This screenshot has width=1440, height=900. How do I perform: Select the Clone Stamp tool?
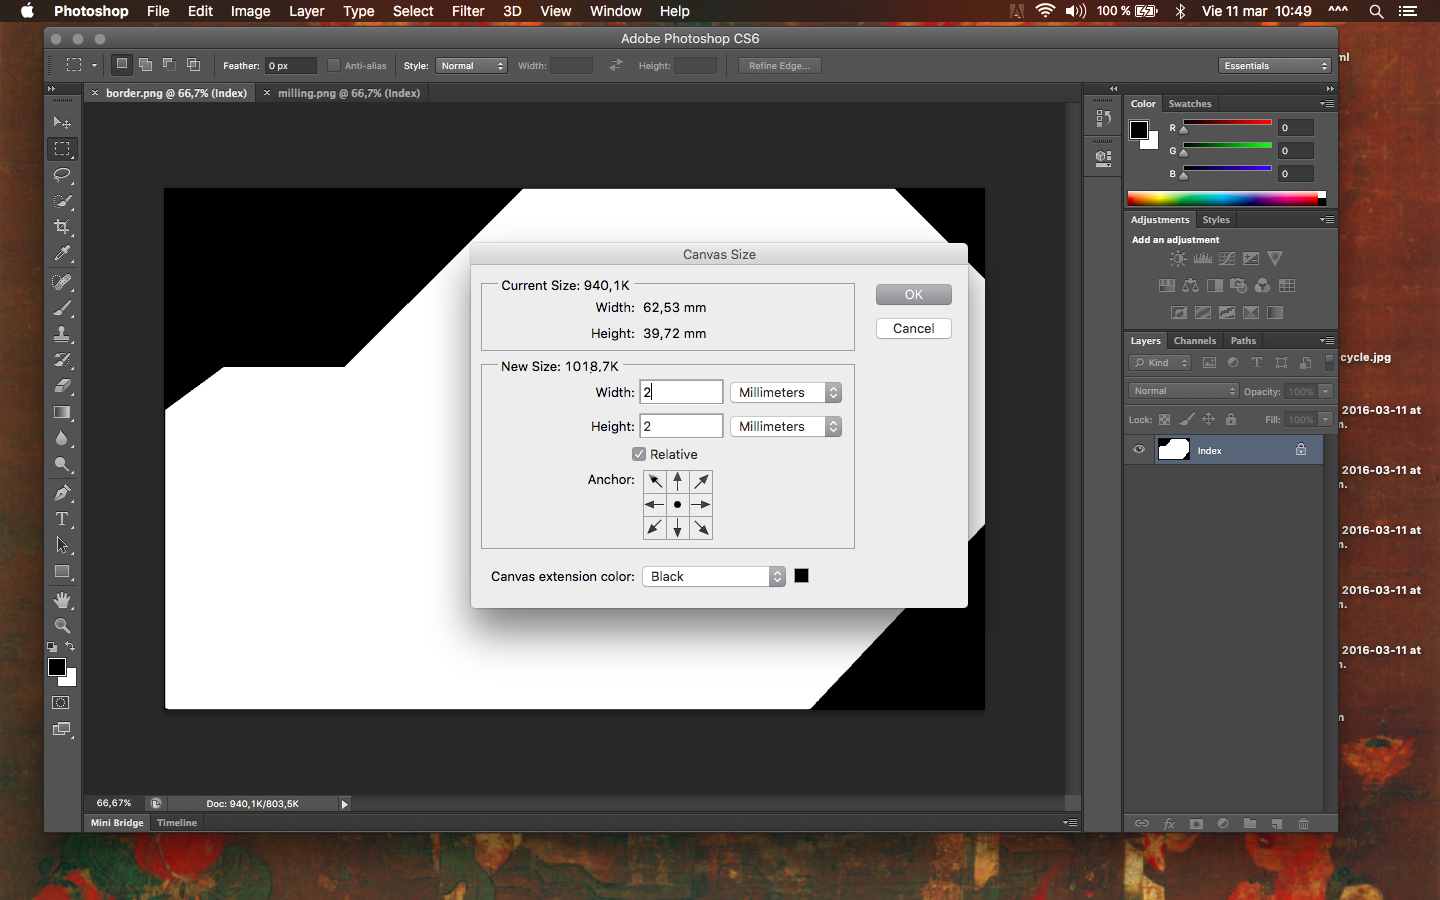point(62,334)
